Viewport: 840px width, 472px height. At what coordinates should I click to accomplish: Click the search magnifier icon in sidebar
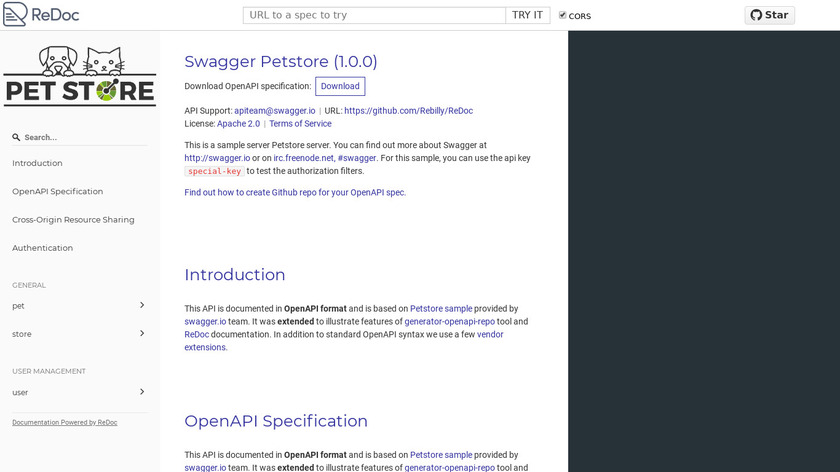(x=16, y=138)
